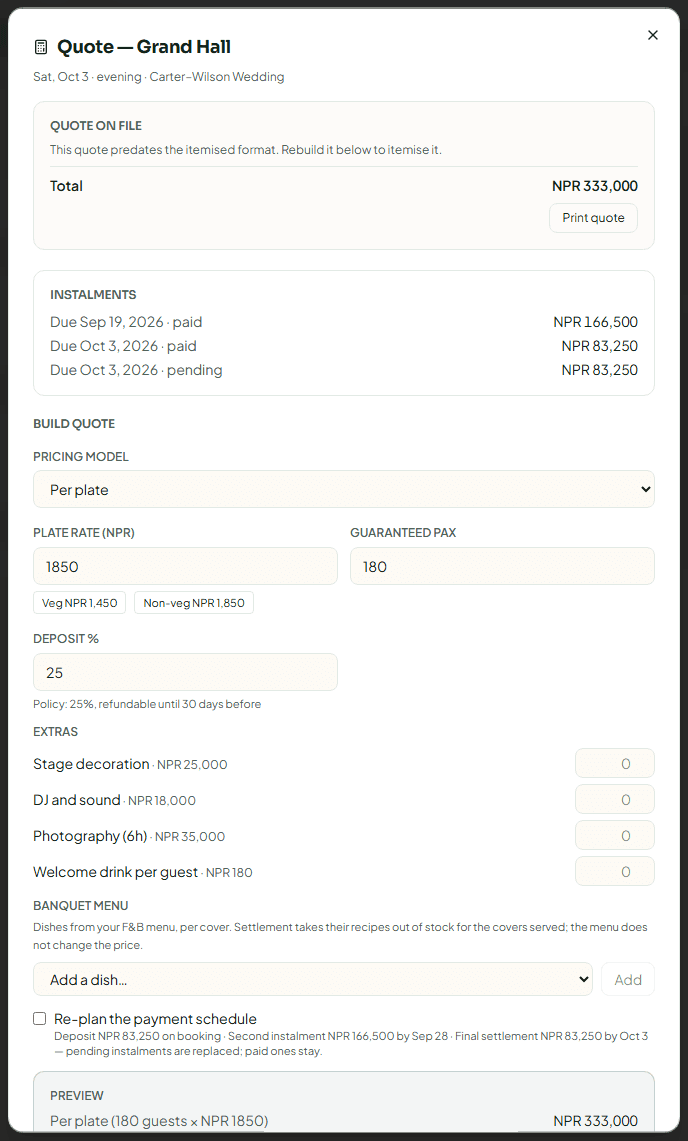688x1141 pixels.
Task: Focus the Plate rate input field
Action: click(186, 566)
